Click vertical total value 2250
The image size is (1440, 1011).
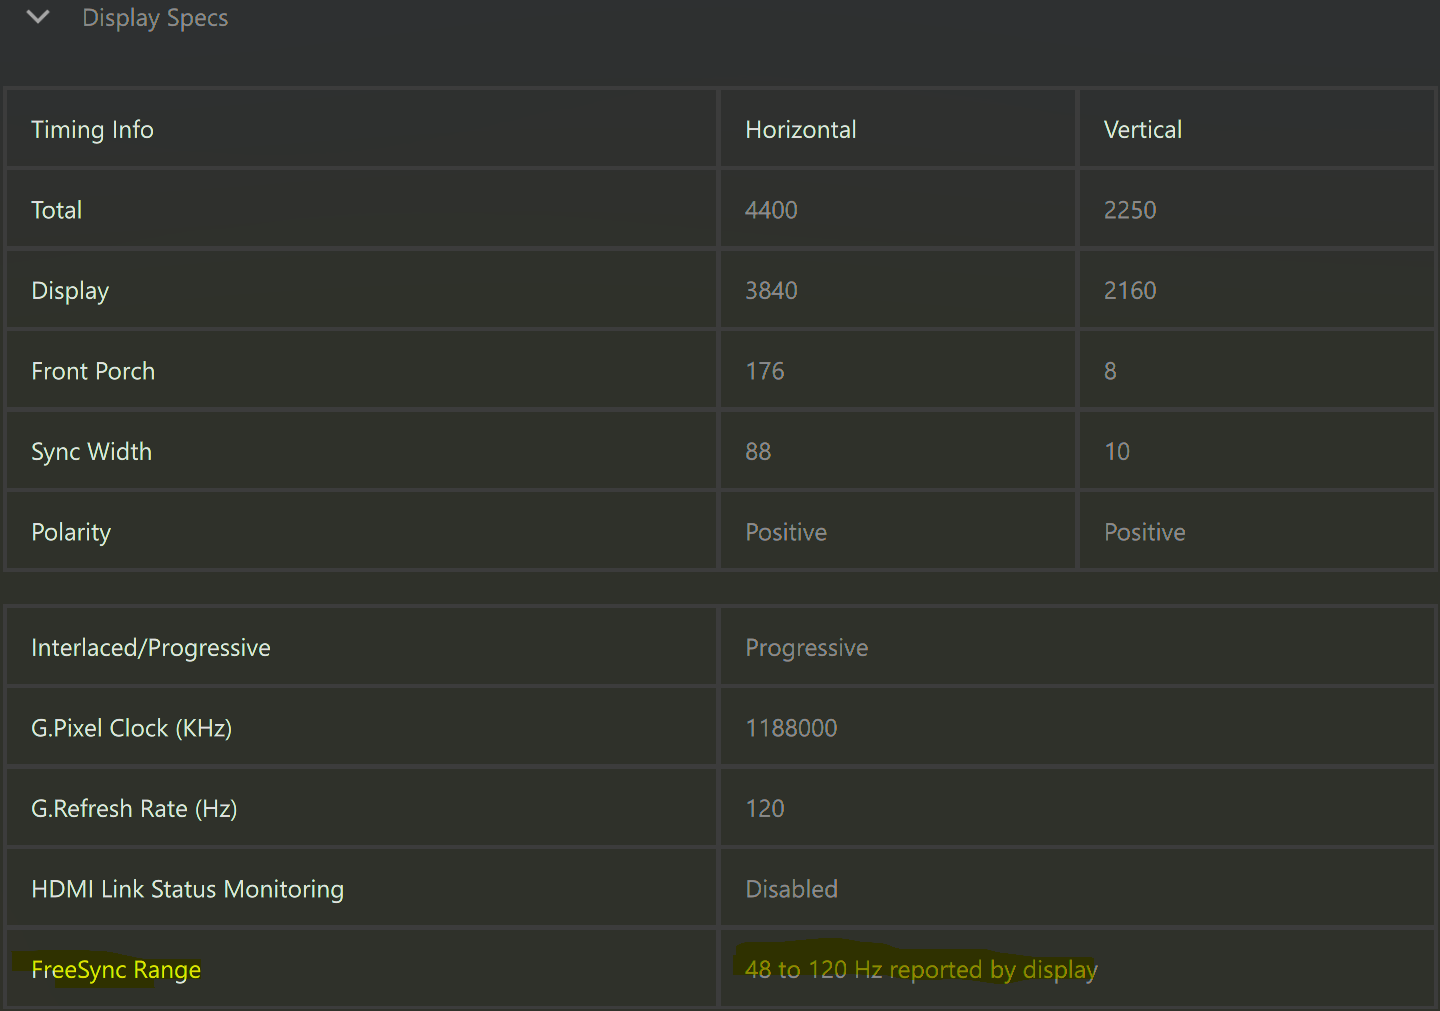coord(1129,210)
